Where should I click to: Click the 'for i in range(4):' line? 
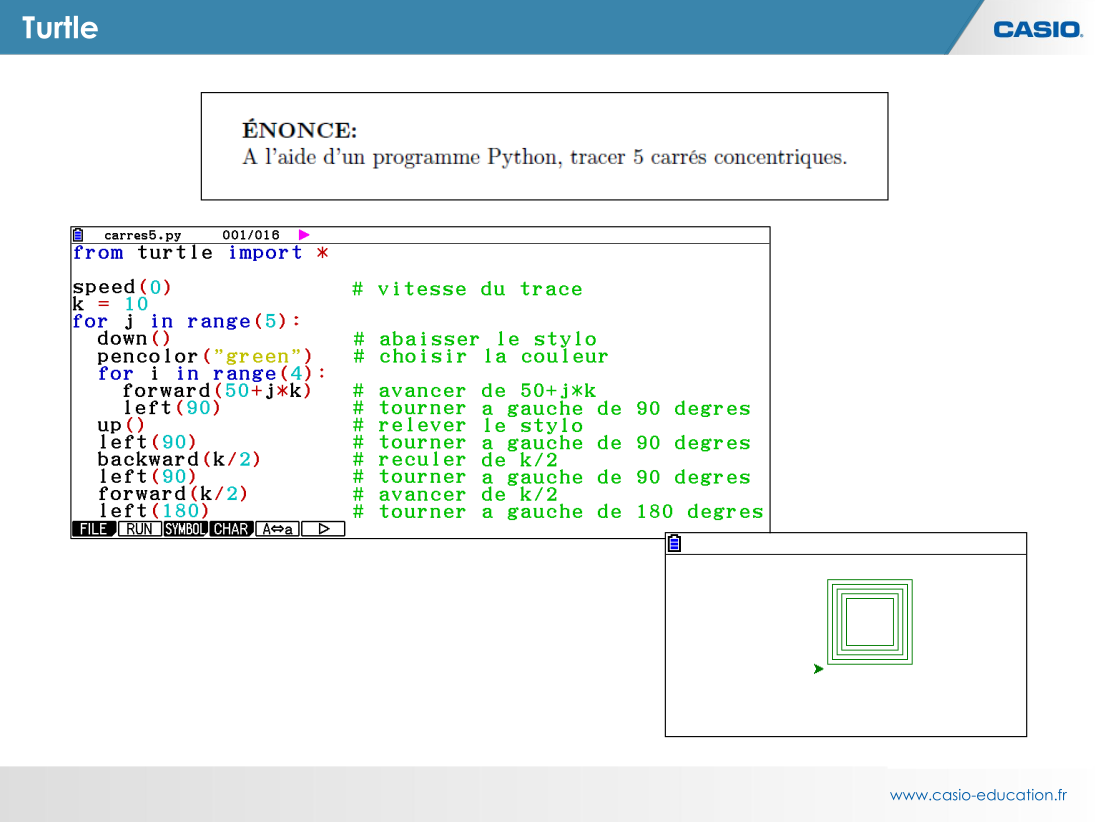coord(212,374)
